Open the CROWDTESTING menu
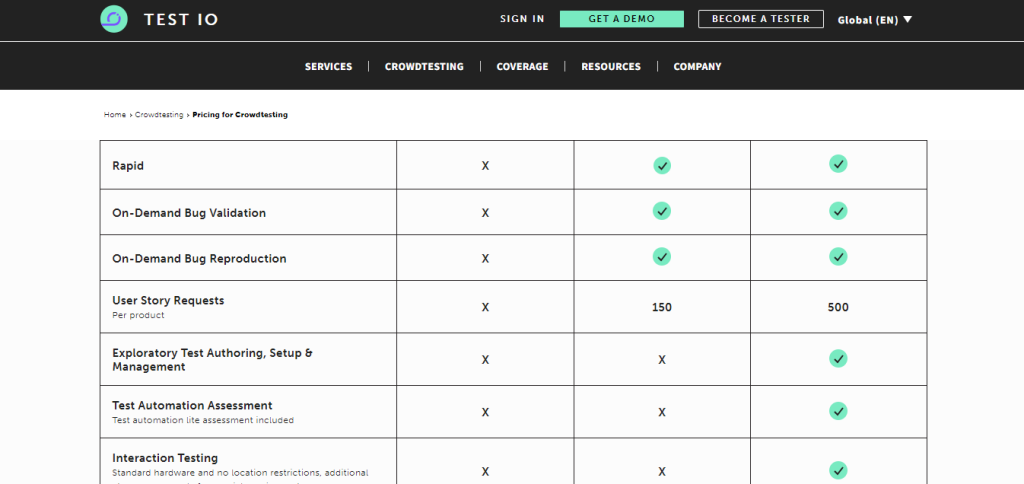 (x=424, y=67)
